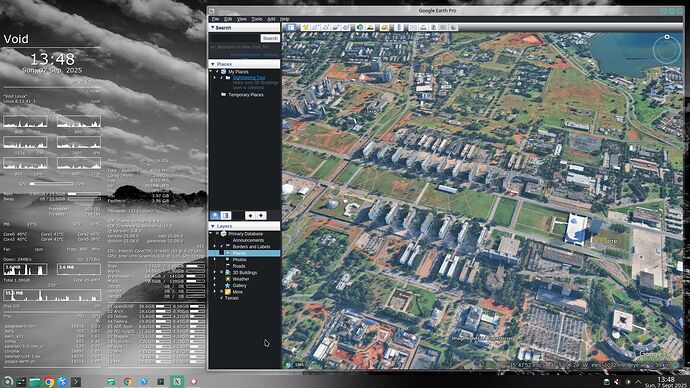Expand the Sightseeing Tour folder

point(215,77)
